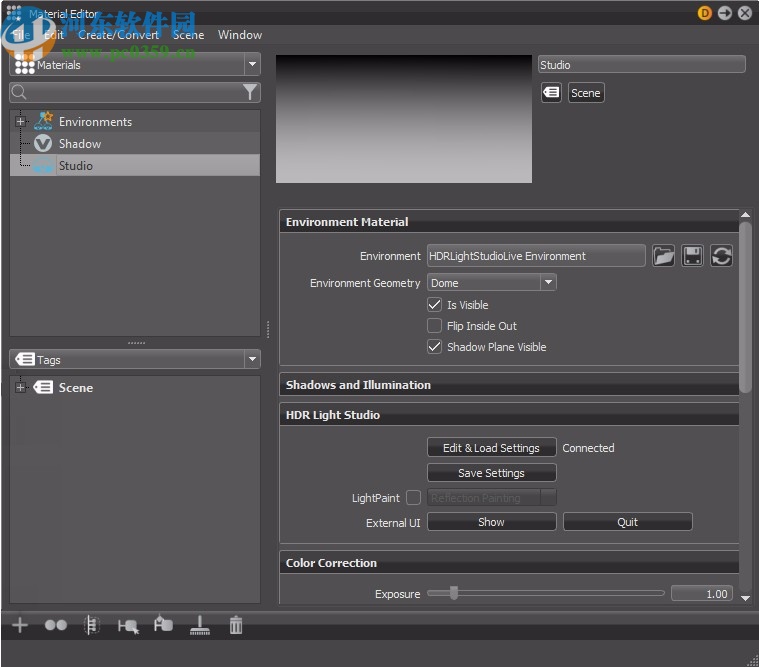Click the properties panel scroll up arrow
This screenshot has height=667, width=759.
click(x=745, y=214)
